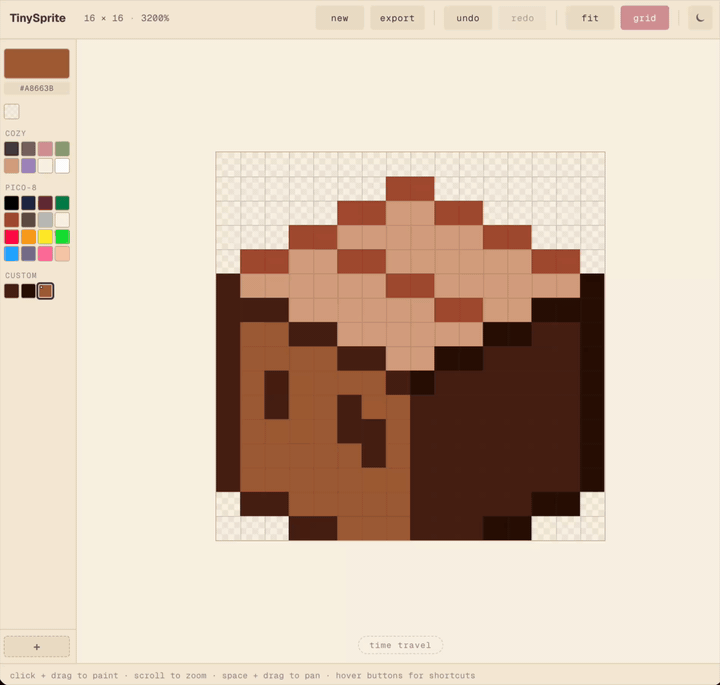Pick the lavender purple Cozy swatch
The image size is (720, 685).
click(28, 166)
